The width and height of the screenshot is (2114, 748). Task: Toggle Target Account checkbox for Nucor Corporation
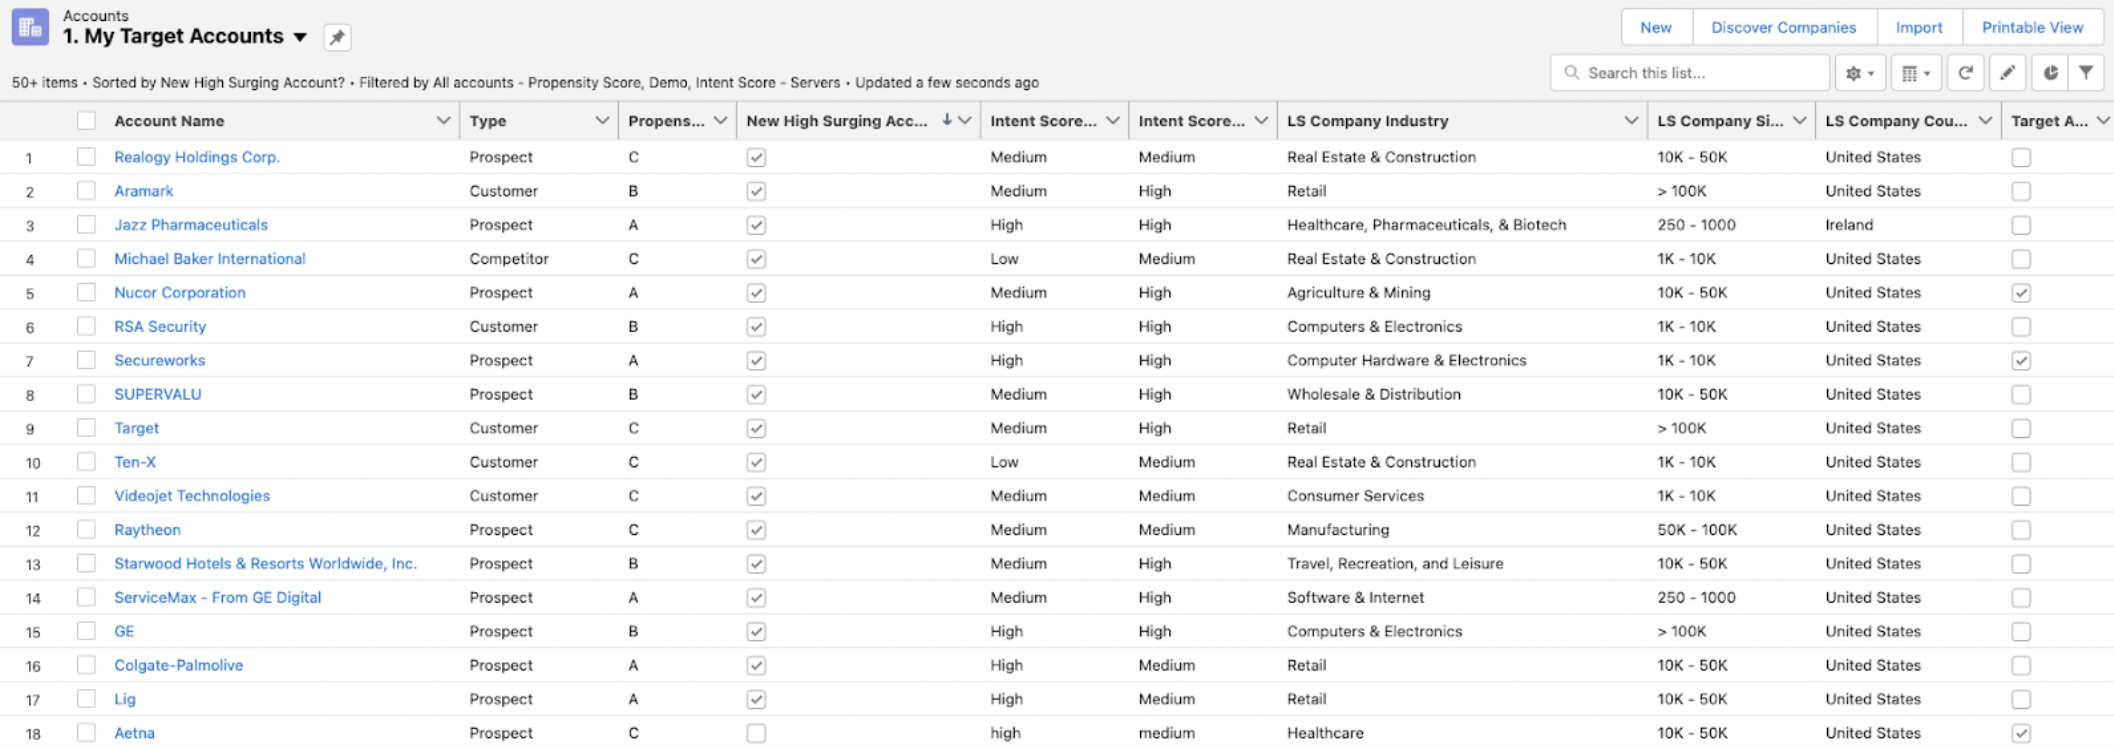[2021, 293]
